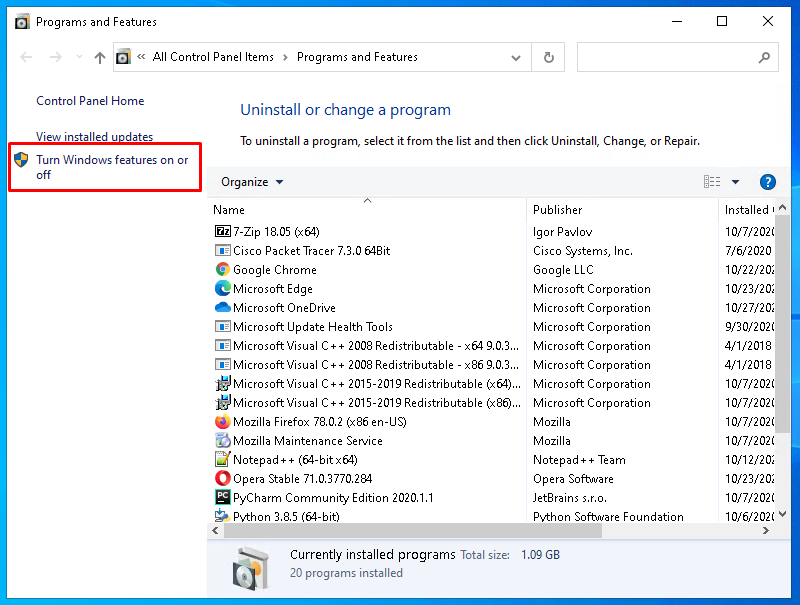This screenshot has height=605, width=800.
Task: Click the horizontal scrollbar thumb
Action: pos(413,531)
